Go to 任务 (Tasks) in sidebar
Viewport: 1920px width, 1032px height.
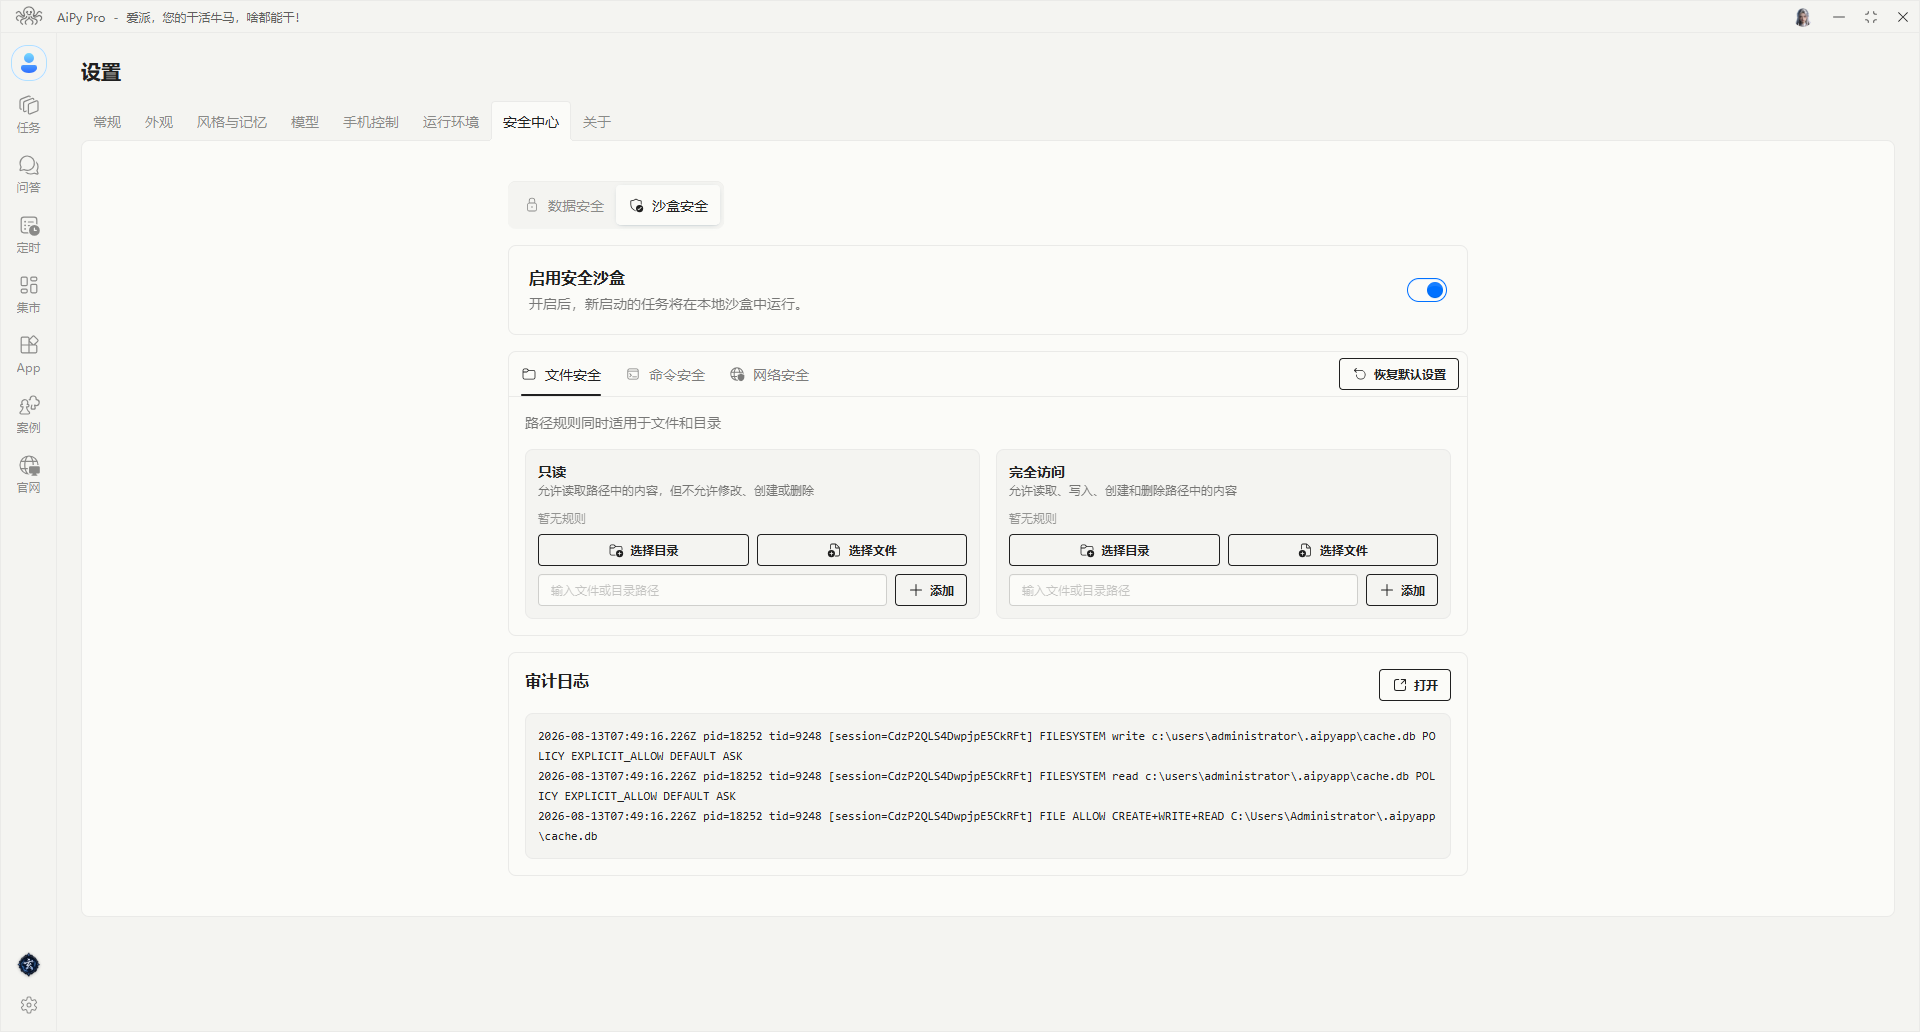[29, 114]
